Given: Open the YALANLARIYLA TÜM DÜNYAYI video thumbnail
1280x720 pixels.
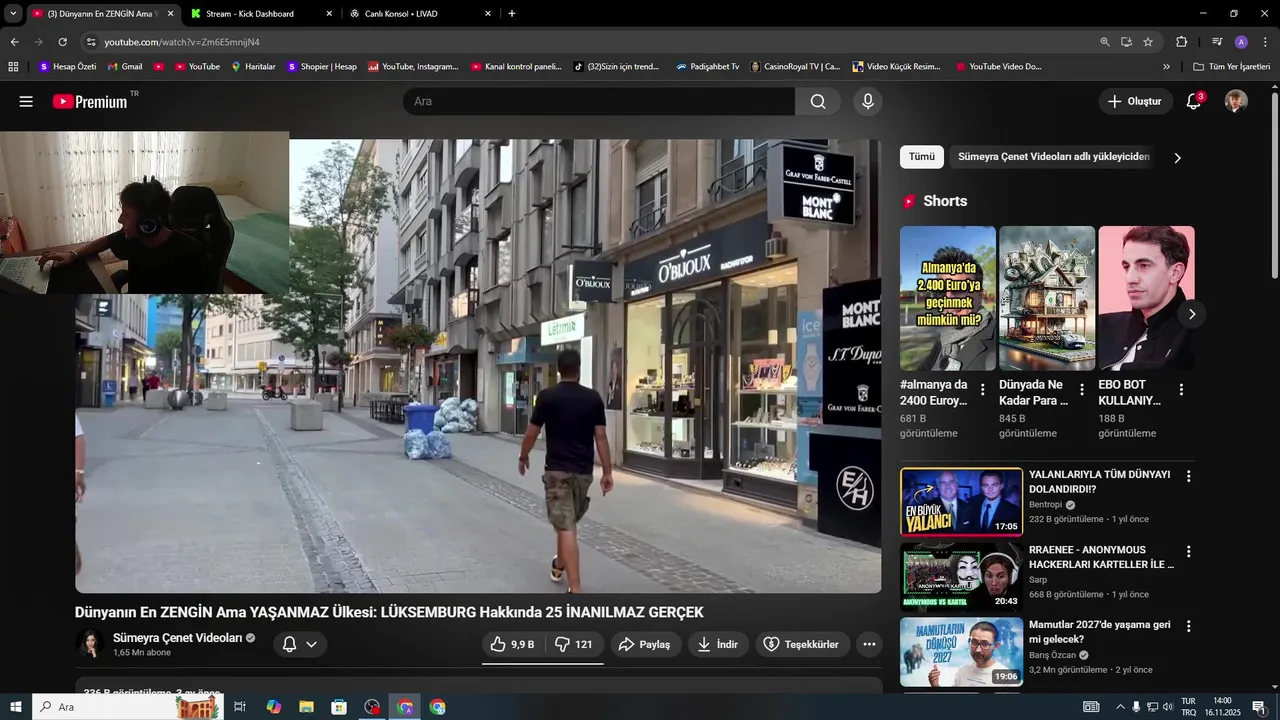Looking at the screenshot, I should tap(961, 502).
